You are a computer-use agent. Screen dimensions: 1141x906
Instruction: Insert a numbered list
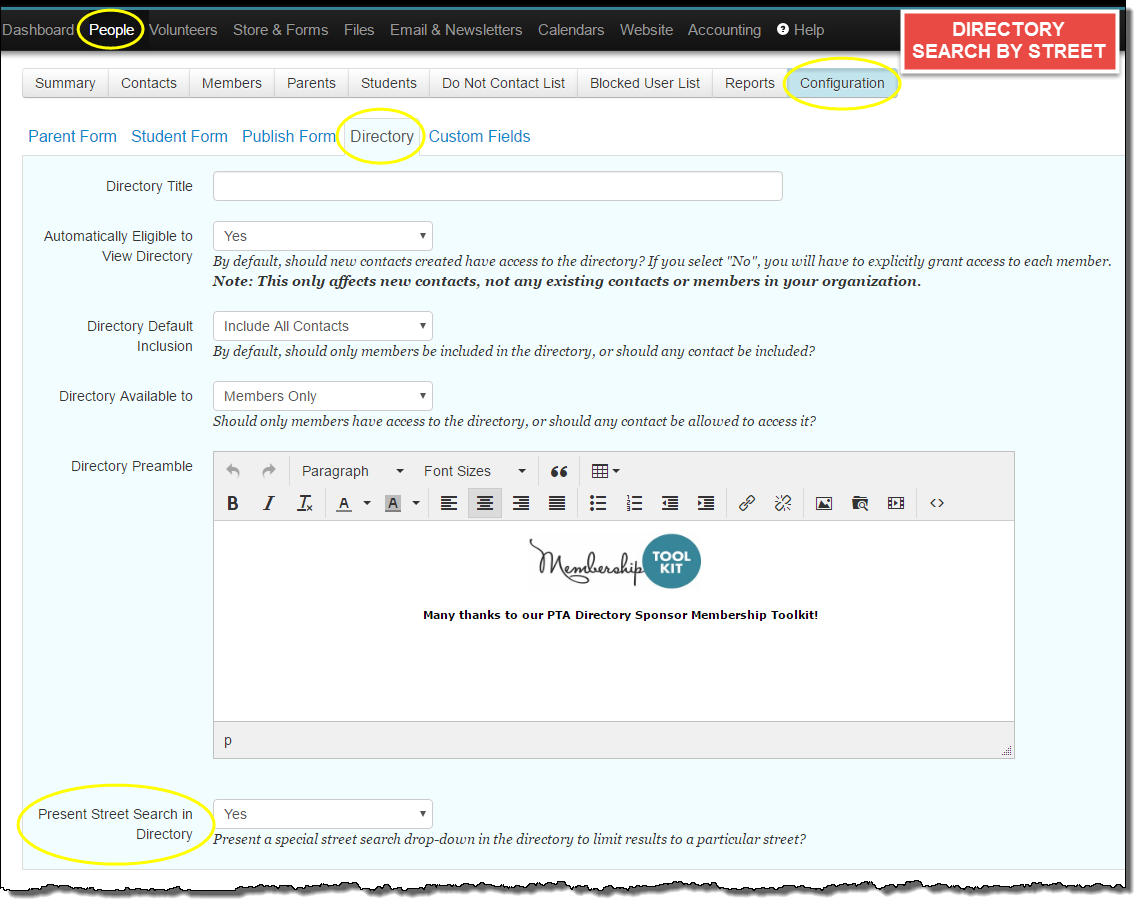tap(635, 503)
